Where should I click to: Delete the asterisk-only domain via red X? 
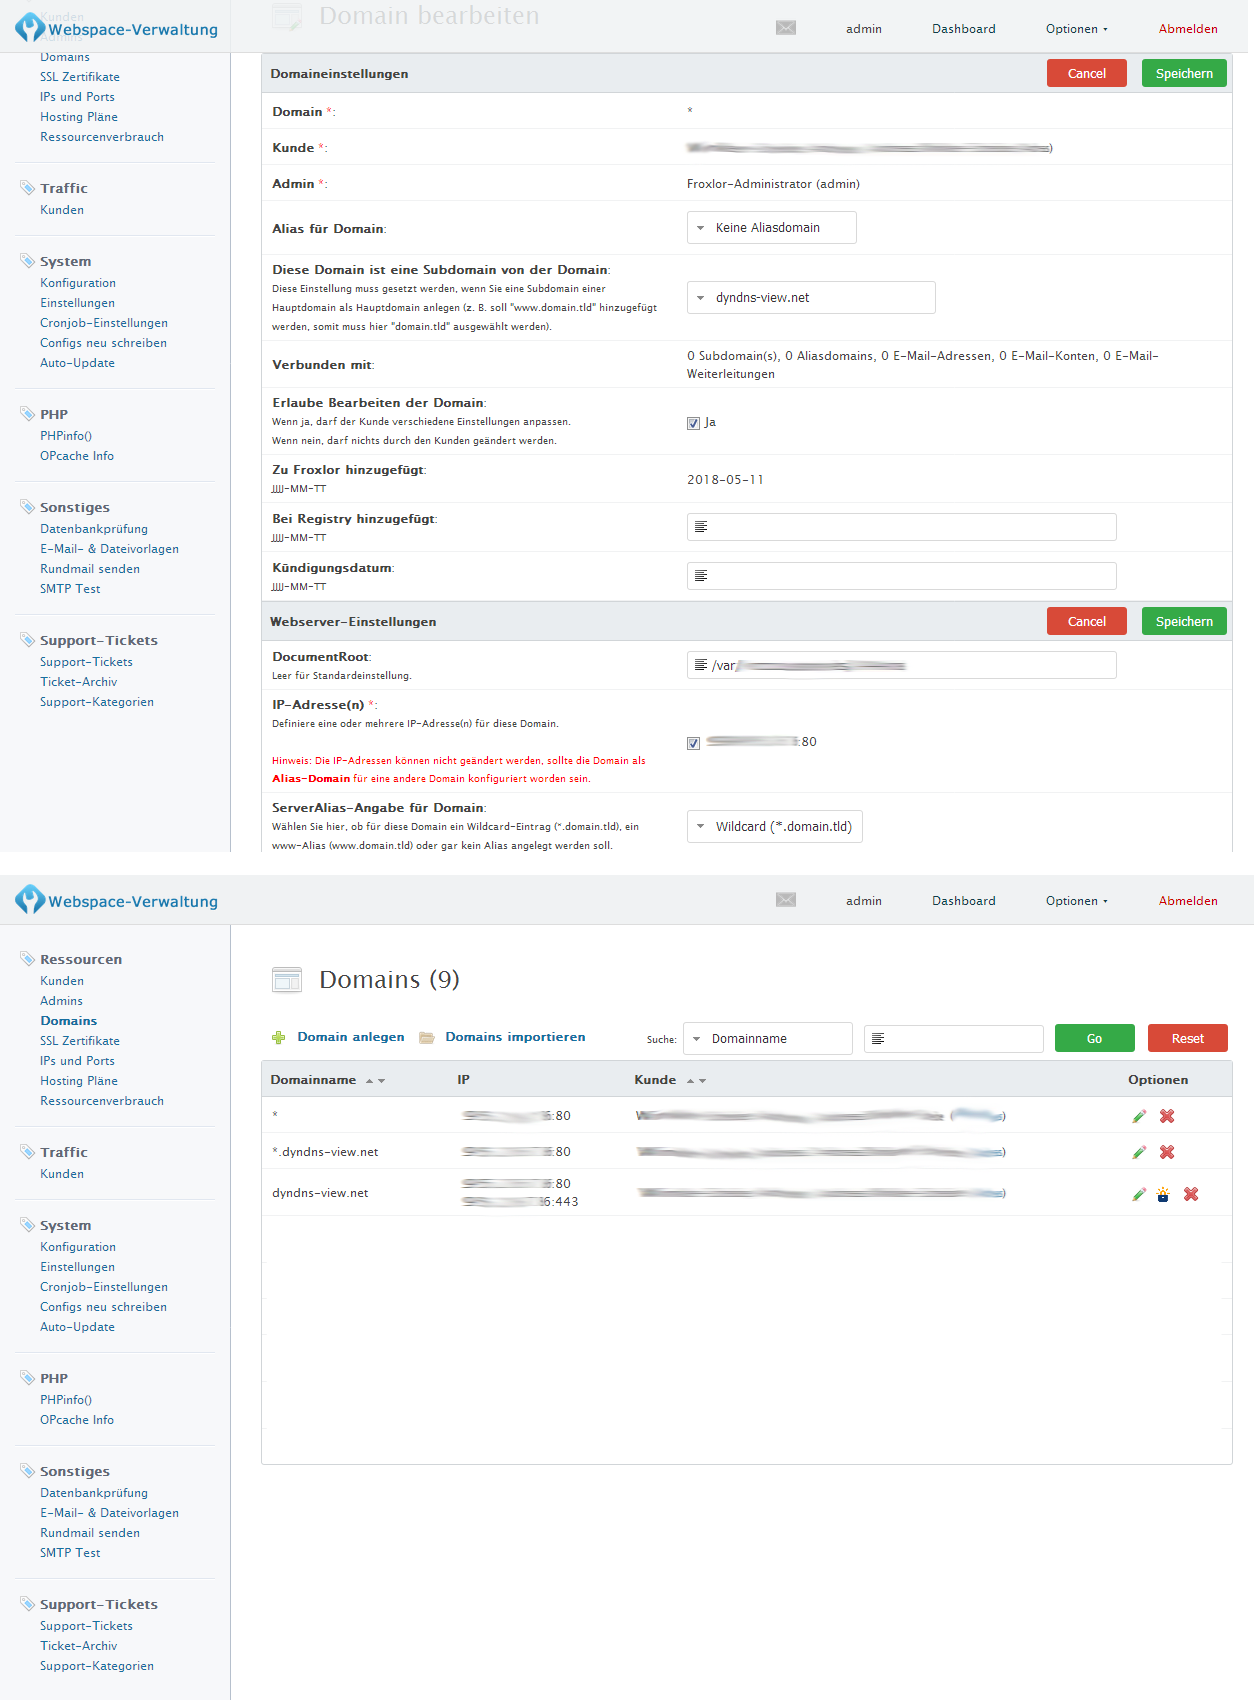(x=1167, y=1116)
